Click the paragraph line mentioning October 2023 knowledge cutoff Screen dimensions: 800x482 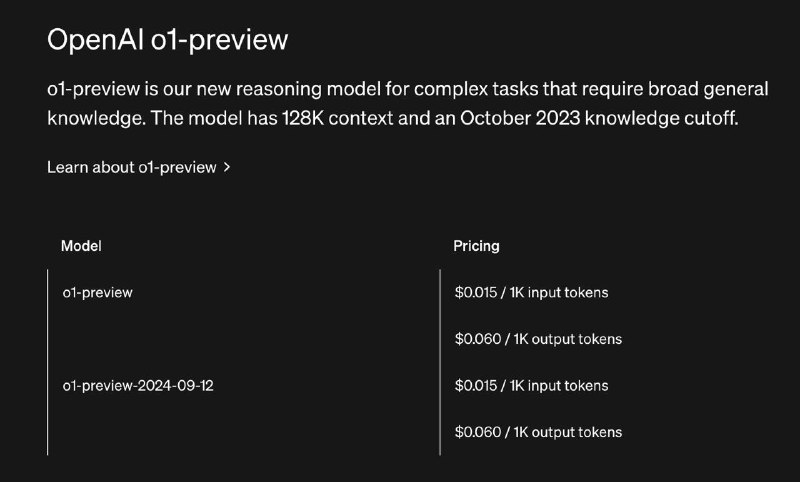393,118
